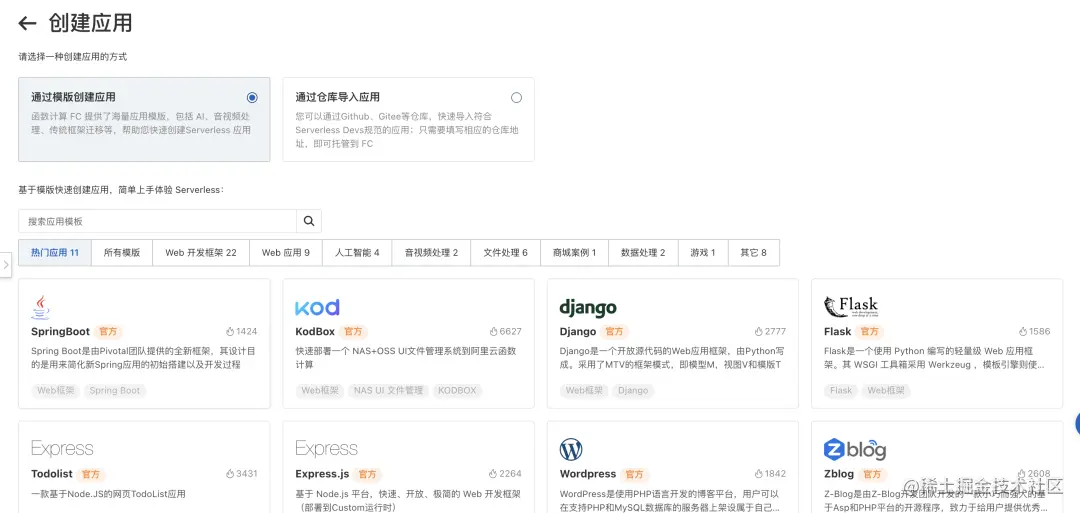Image resolution: width=1080 pixels, height=513 pixels.
Task: Switch to 热门应用 11 tab
Action: pos(55,253)
